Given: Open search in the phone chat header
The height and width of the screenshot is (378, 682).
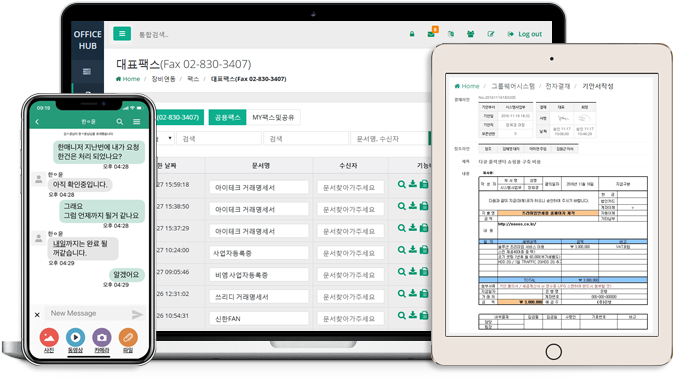Looking at the screenshot, I should tap(120, 121).
